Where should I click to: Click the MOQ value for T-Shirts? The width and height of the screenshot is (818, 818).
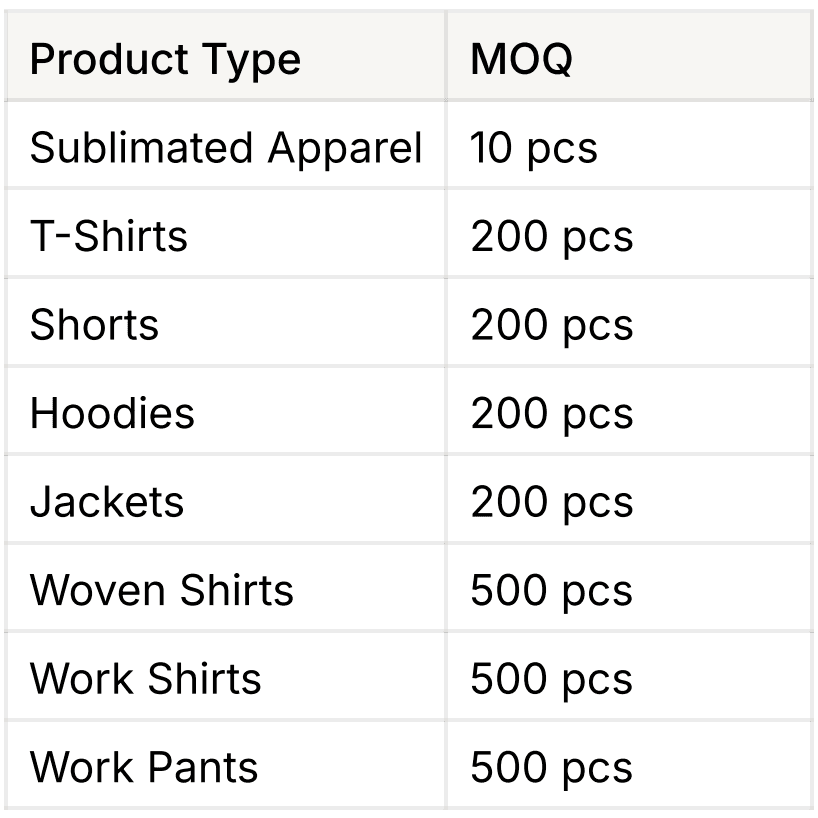(x=551, y=237)
